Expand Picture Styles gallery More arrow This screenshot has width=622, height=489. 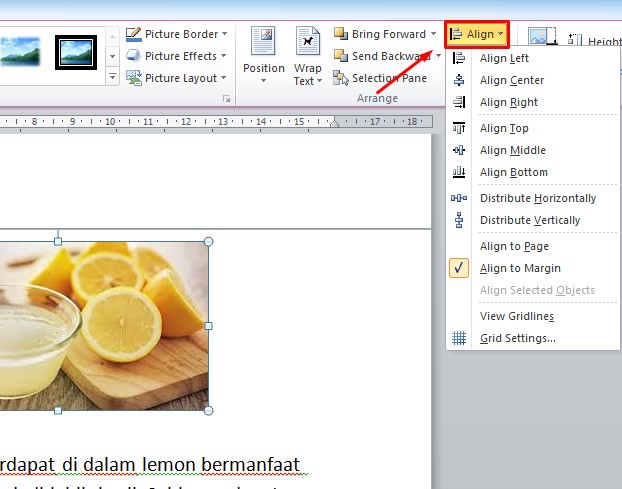[112, 76]
